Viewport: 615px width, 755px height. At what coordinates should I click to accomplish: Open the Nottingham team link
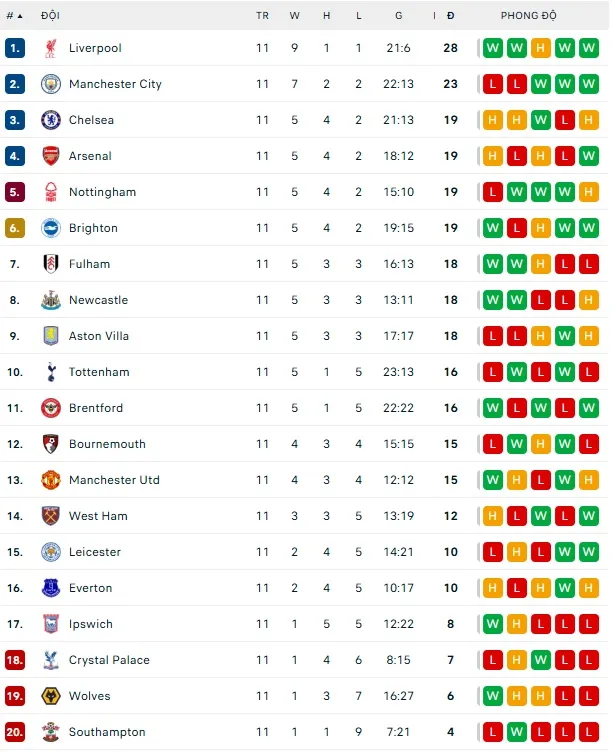click(x=102, y=192)
